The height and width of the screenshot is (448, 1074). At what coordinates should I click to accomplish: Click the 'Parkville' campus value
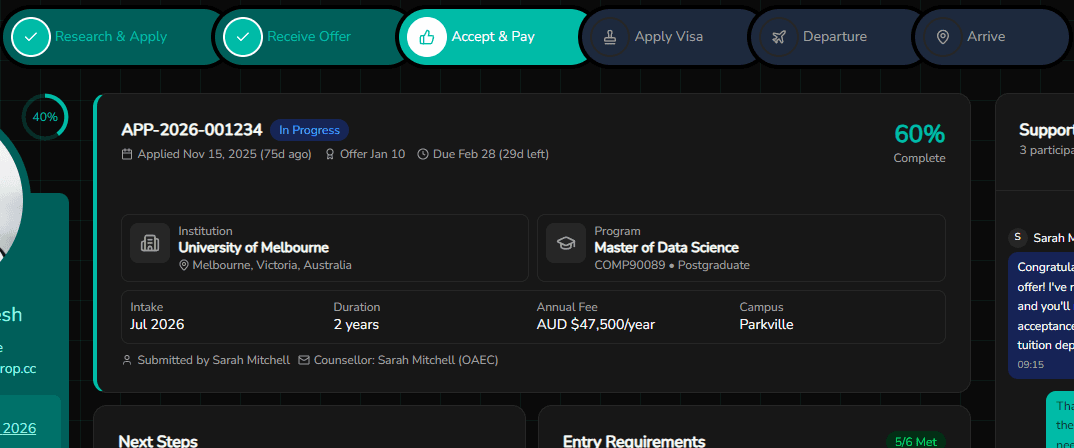(766, 325)
